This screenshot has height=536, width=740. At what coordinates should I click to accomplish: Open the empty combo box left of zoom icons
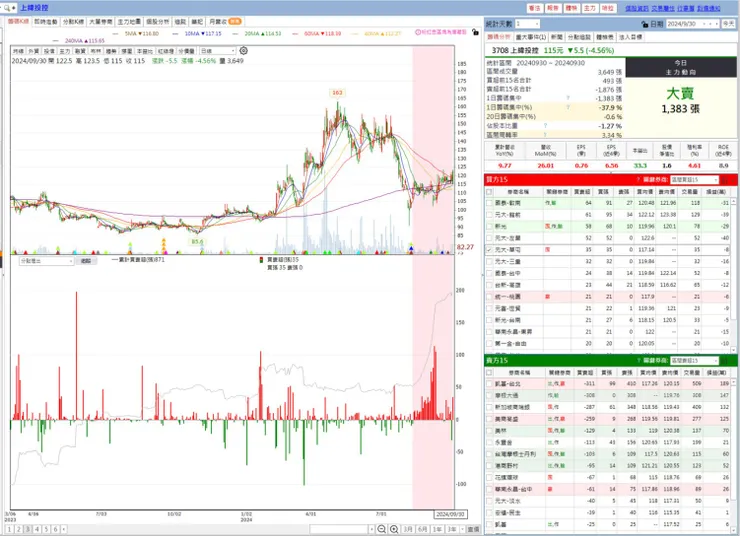[x=342, y=529]
